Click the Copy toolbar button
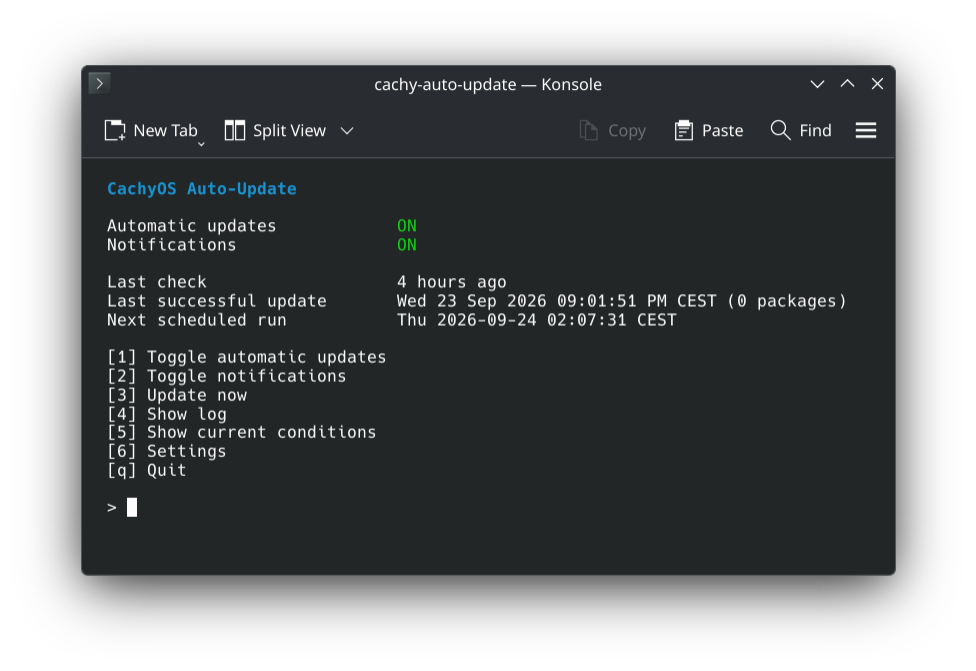Screen dimensions: 976x671 (612, 131)
